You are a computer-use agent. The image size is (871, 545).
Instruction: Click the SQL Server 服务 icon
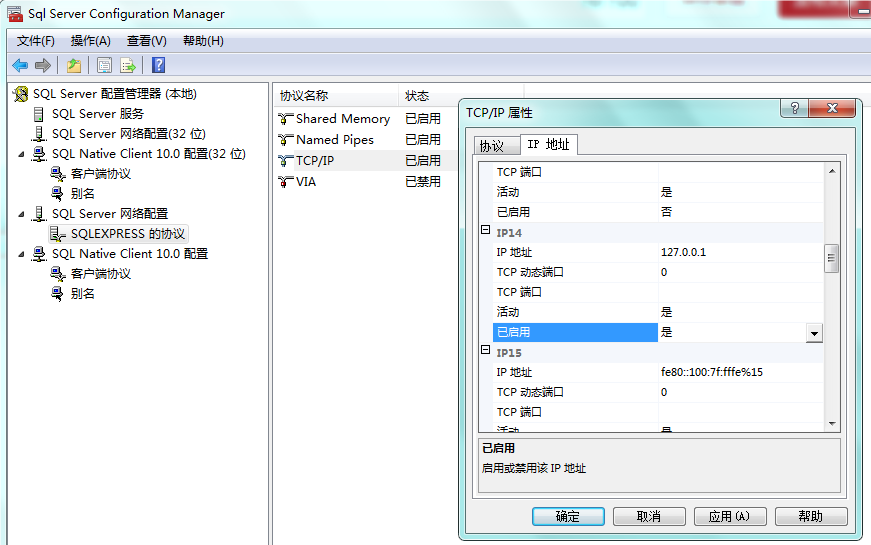point(38,114)
